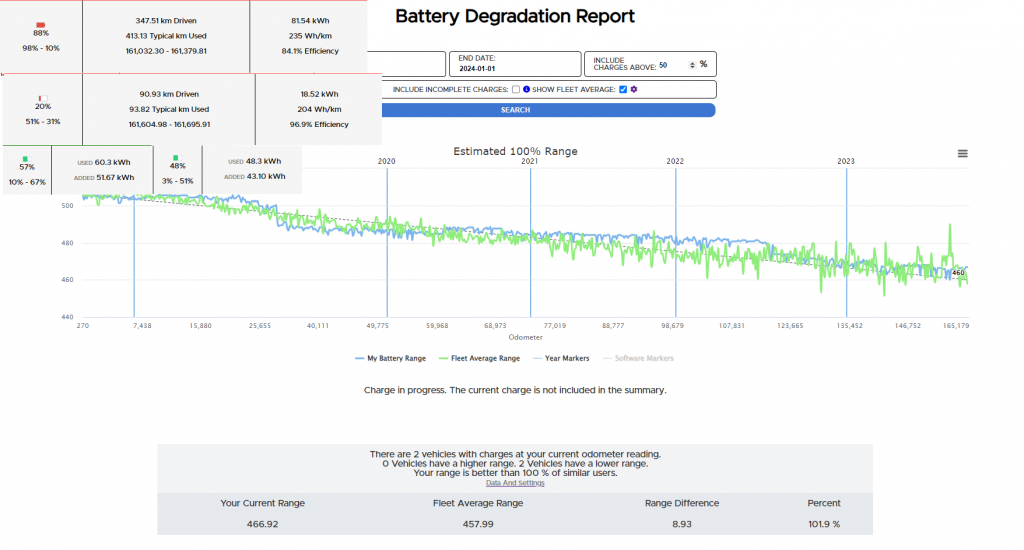Open the chart hamburger menu
The width and height of the screenshot is (1024, 550).
[962, 153]
